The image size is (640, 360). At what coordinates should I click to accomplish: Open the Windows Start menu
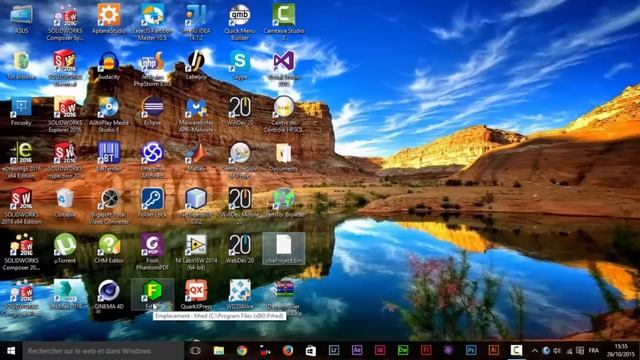(x=11, y=351)
